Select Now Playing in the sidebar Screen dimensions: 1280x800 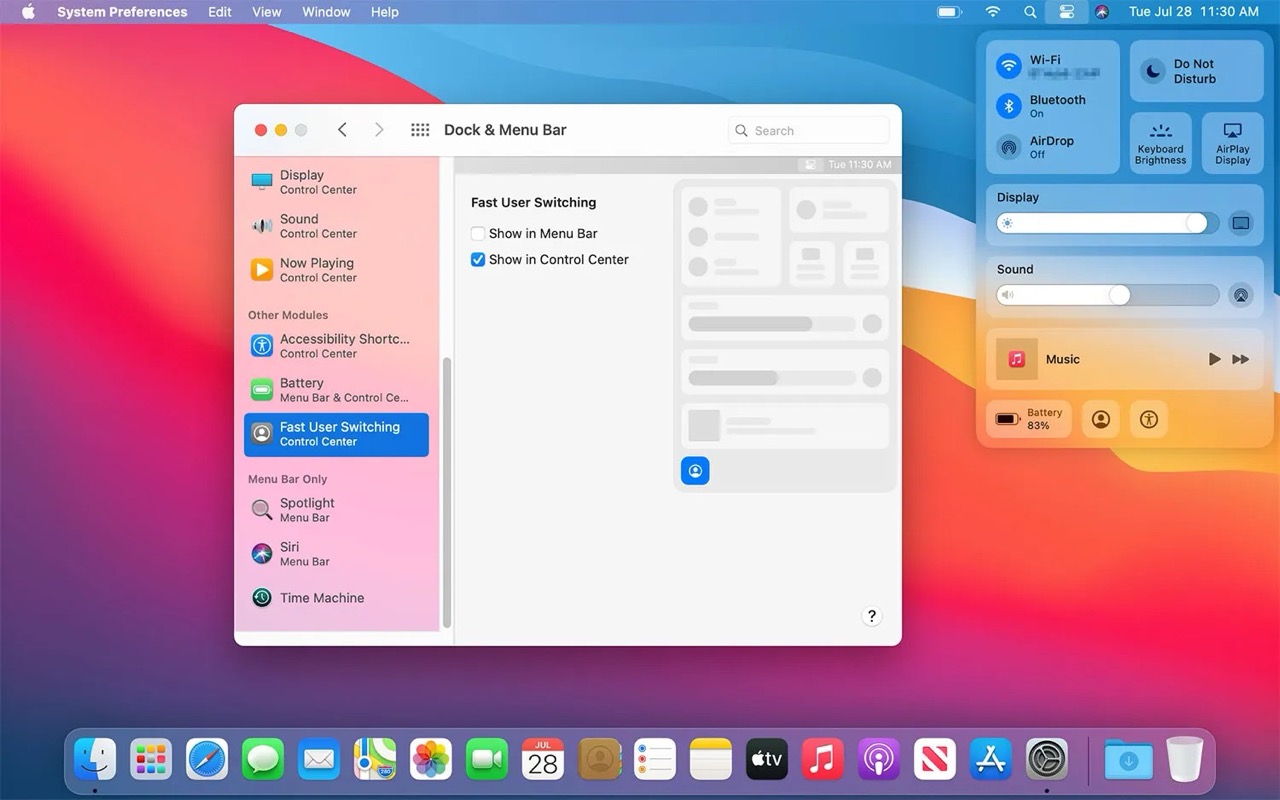(336, 270)
